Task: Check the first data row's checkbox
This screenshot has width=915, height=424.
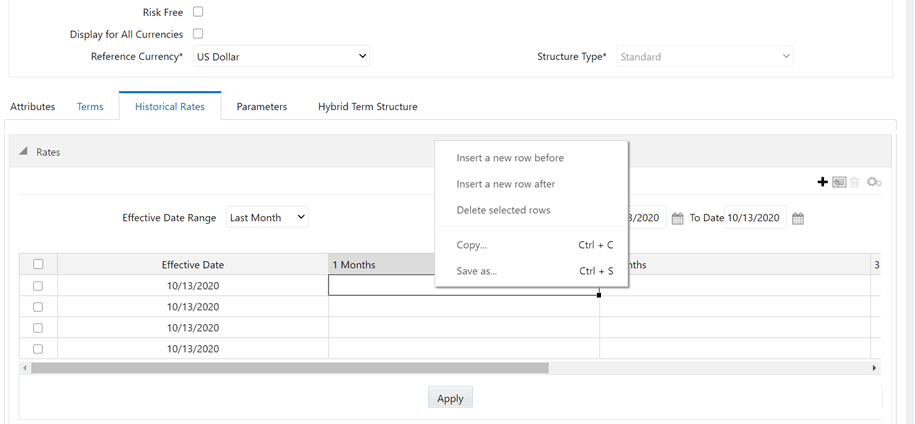Action: point(38,286)
